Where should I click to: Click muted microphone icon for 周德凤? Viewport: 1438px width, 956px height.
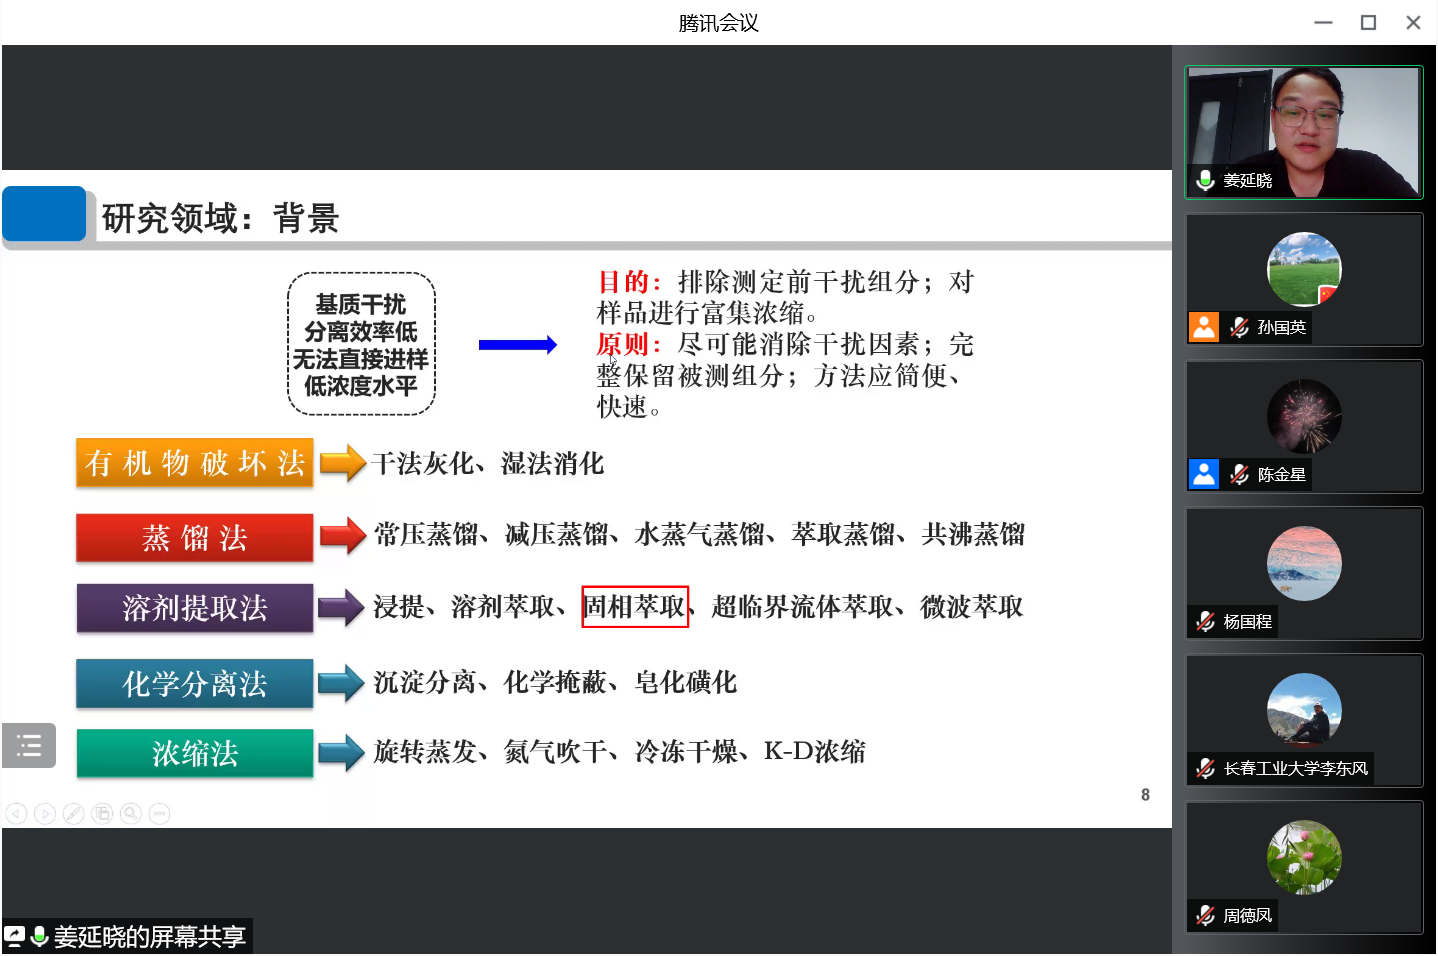[1206, 915]
